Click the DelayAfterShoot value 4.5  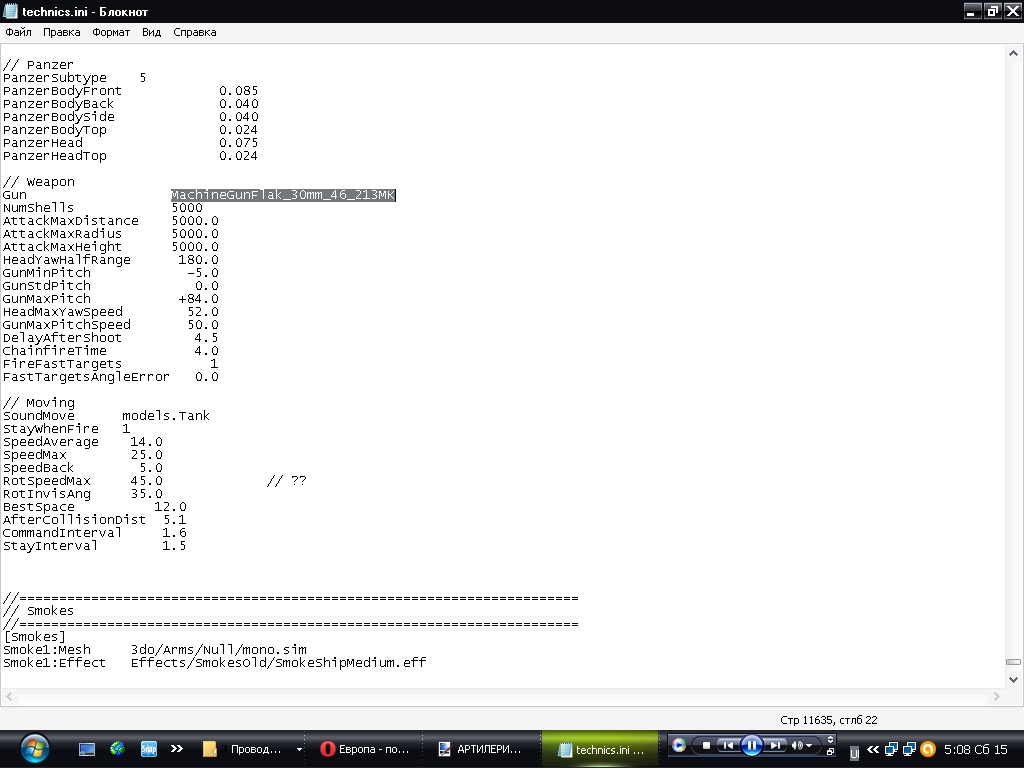tap(206, 338)
